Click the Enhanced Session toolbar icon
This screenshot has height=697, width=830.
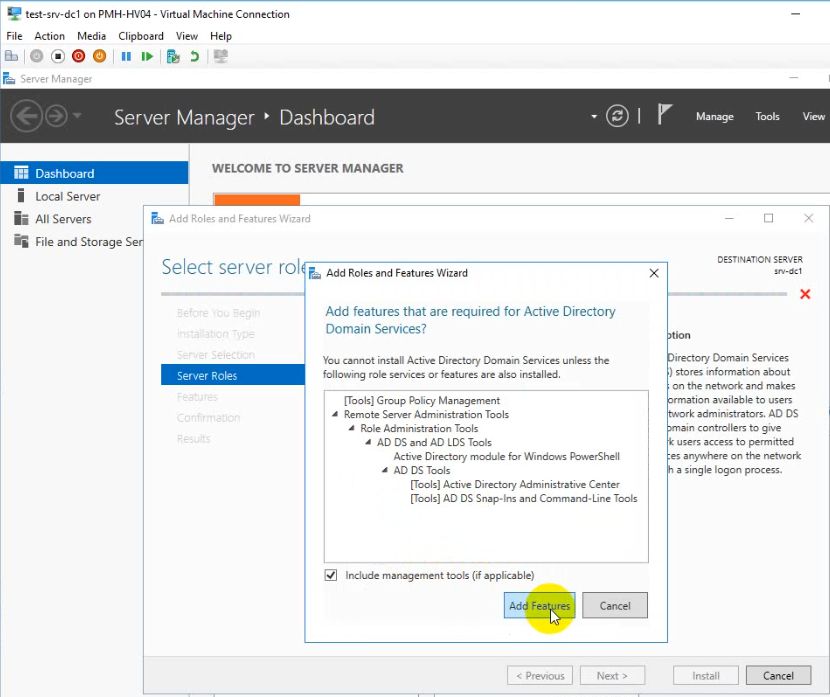click(221, 56)
